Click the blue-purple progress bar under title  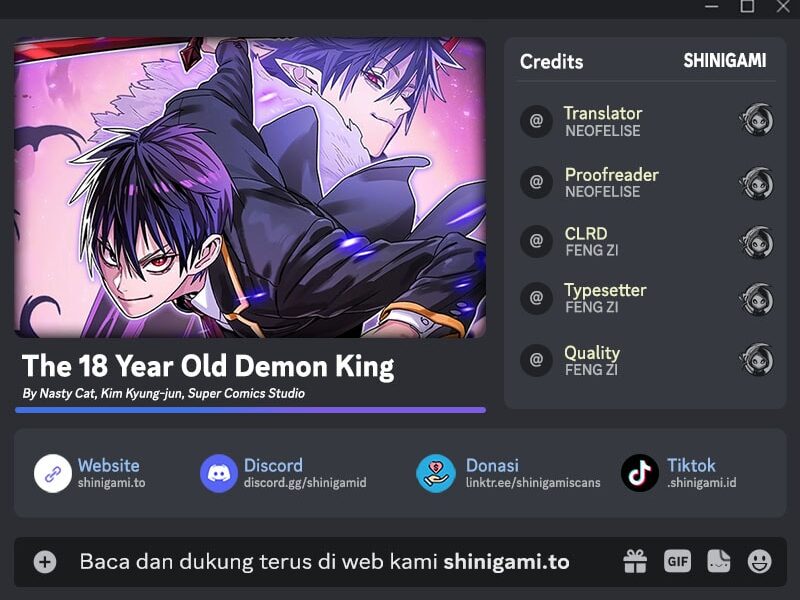250,410
